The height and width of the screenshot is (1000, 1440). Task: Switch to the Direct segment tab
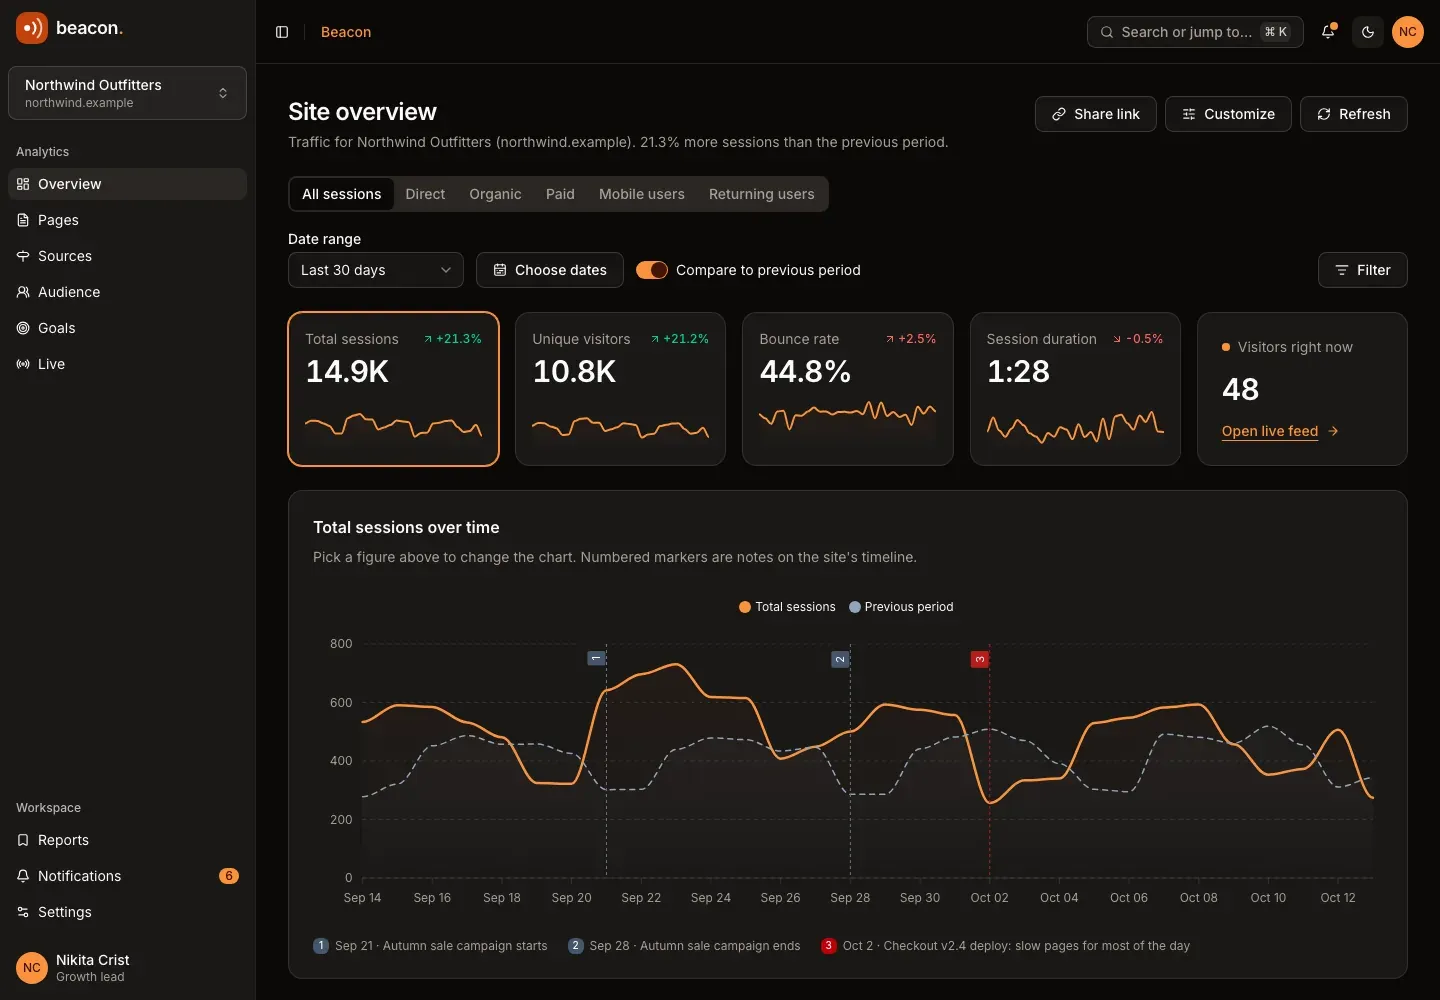pos(425,194)
